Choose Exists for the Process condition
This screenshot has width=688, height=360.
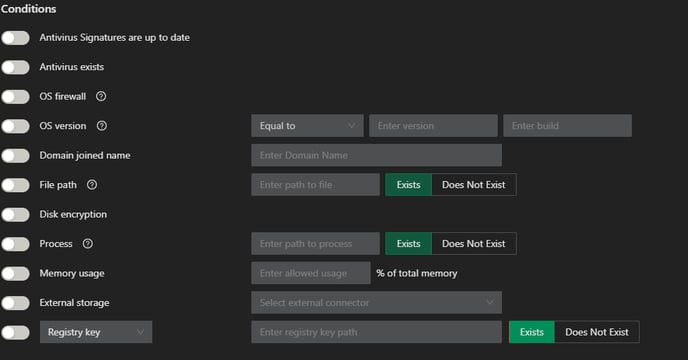click(x=408, y=244)
